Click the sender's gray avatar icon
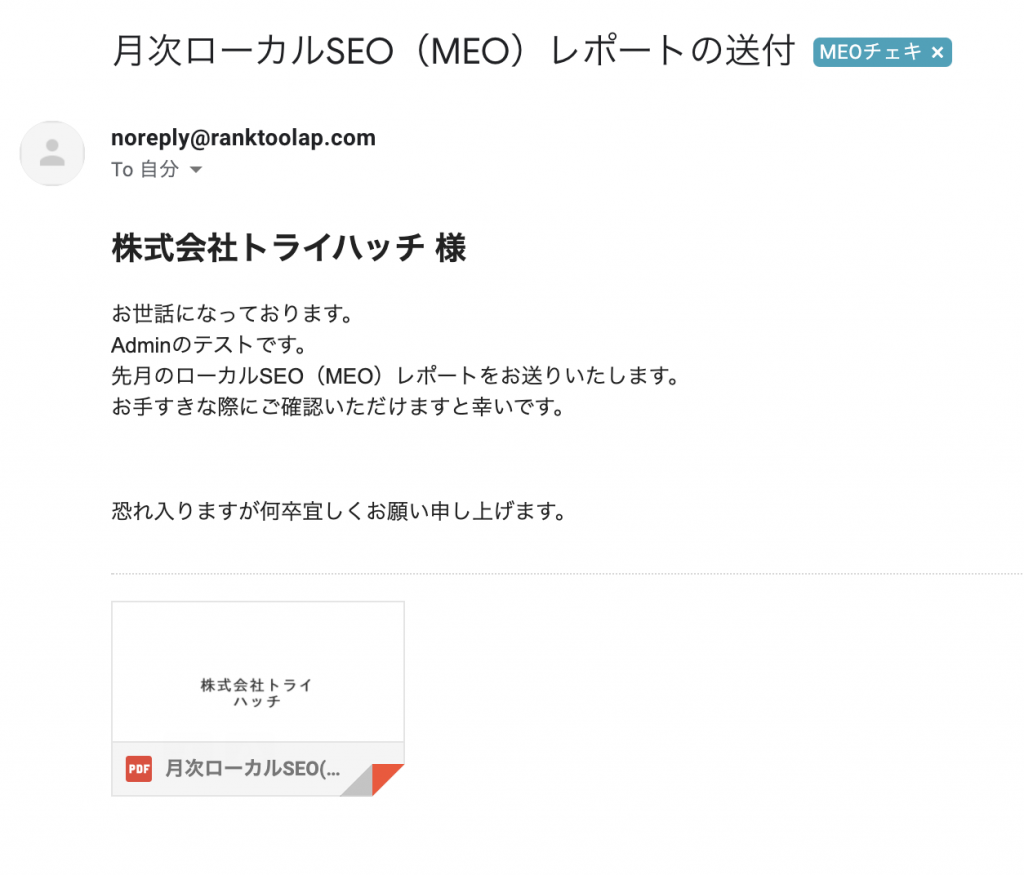This screenshot has height=875, width=1024. click(52, 153)
